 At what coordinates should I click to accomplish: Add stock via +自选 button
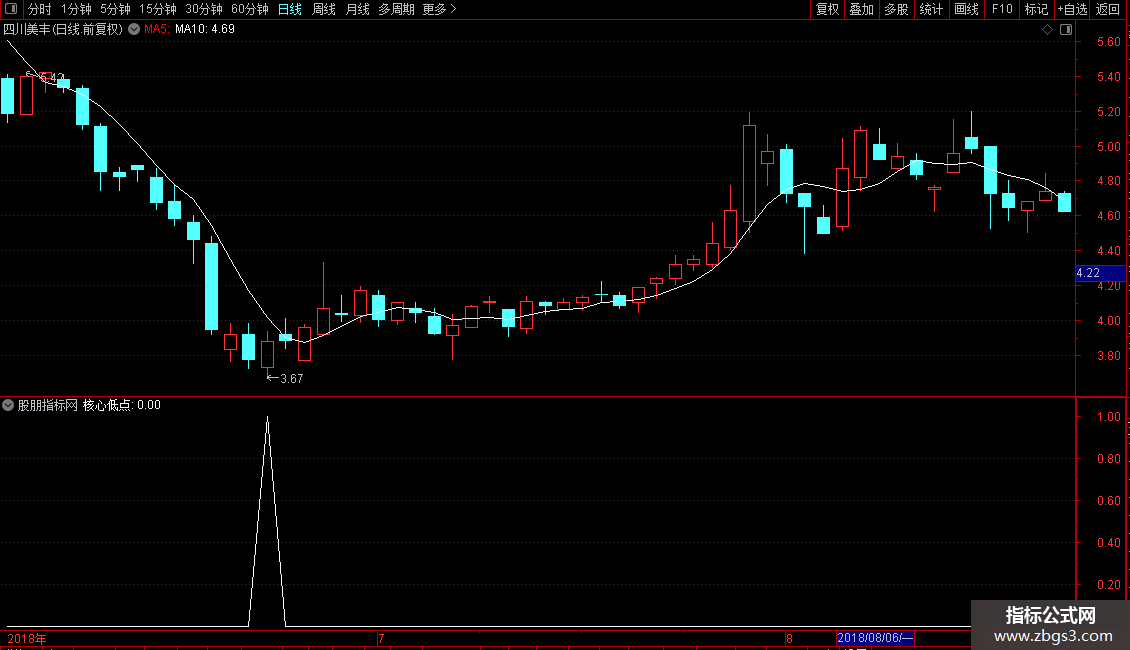coord(1072,9)
